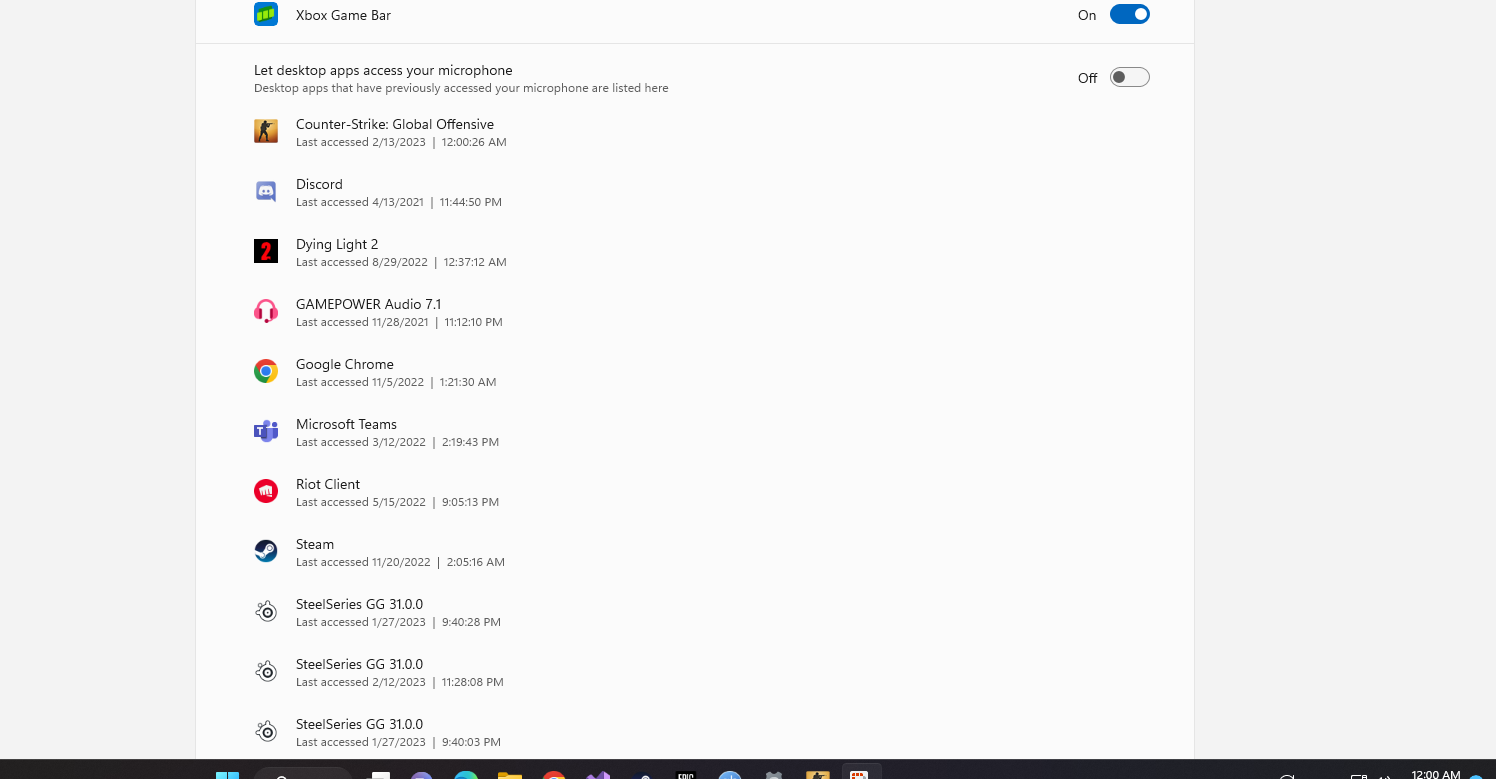Click the Riot Client name

[328, 484]
